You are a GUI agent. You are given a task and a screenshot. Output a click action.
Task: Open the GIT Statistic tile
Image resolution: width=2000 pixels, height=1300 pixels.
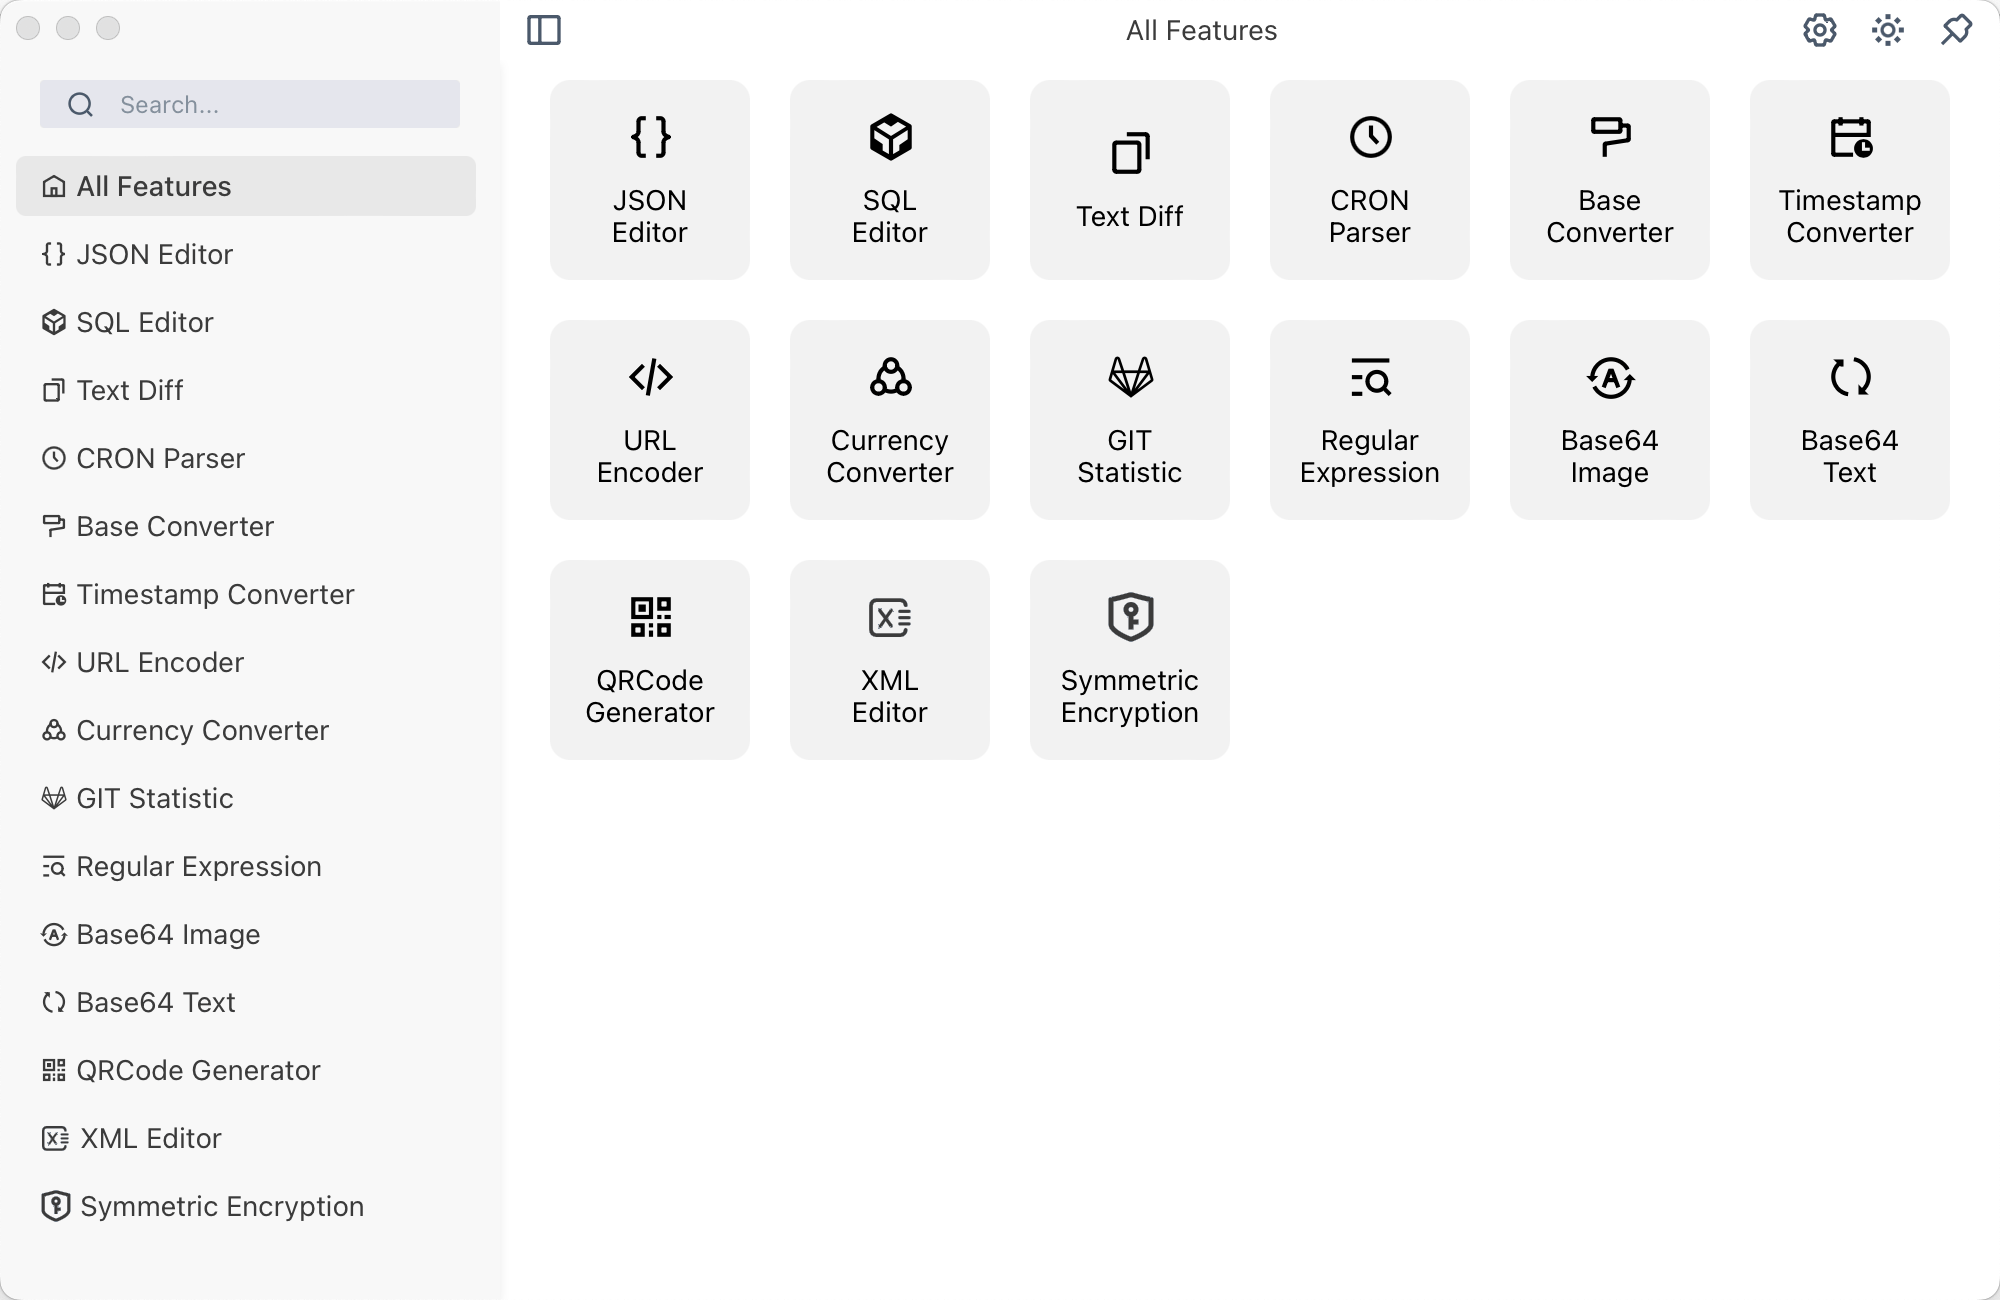pyautogui.click(x=1129, y=420)
